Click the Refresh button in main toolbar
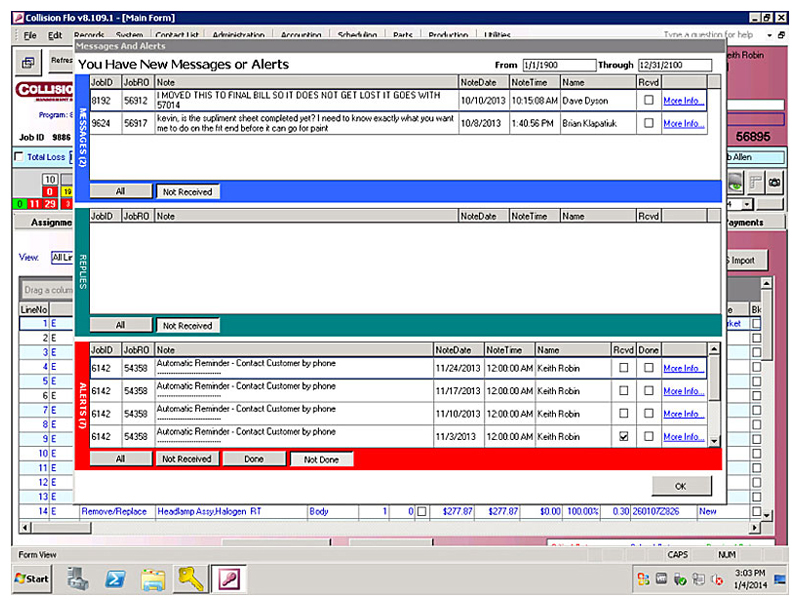Viewport: 800px width, 606px height. pyautogui.click(x=61, y=61)
